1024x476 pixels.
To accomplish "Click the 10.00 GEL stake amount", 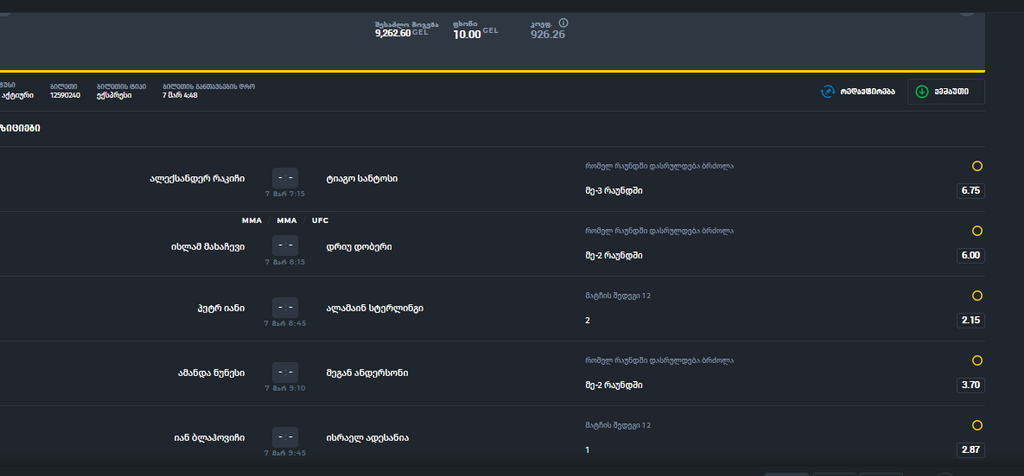I will click(x=466, y=34).
